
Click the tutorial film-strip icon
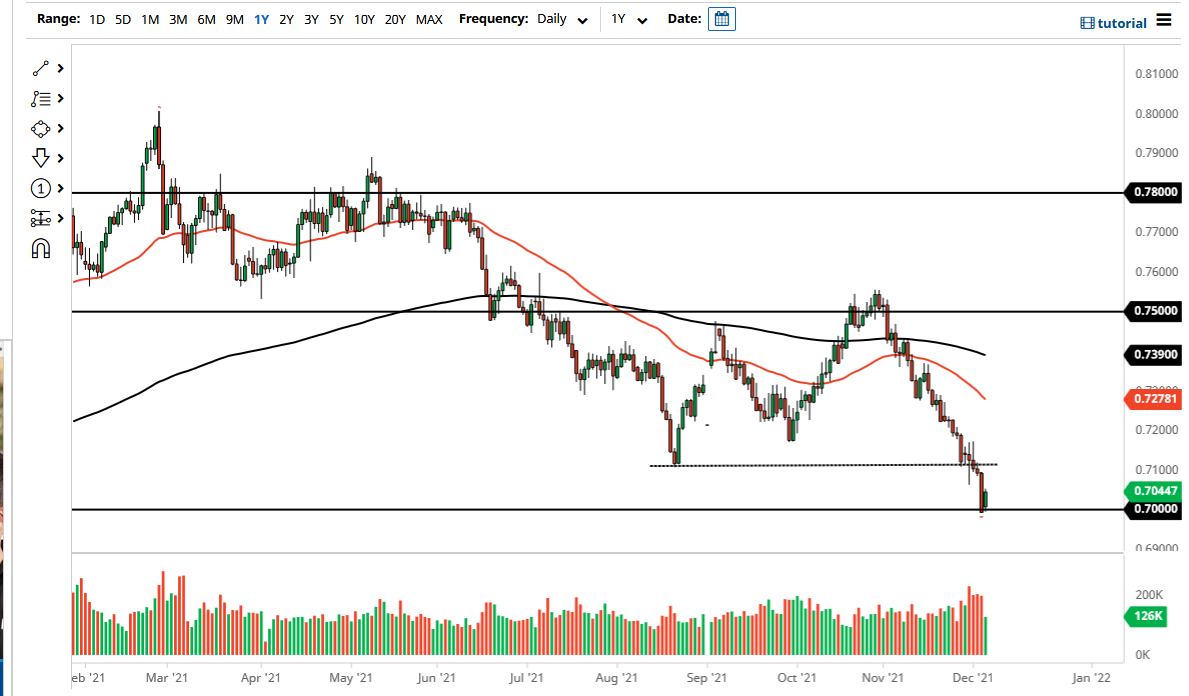(1085, 23)
